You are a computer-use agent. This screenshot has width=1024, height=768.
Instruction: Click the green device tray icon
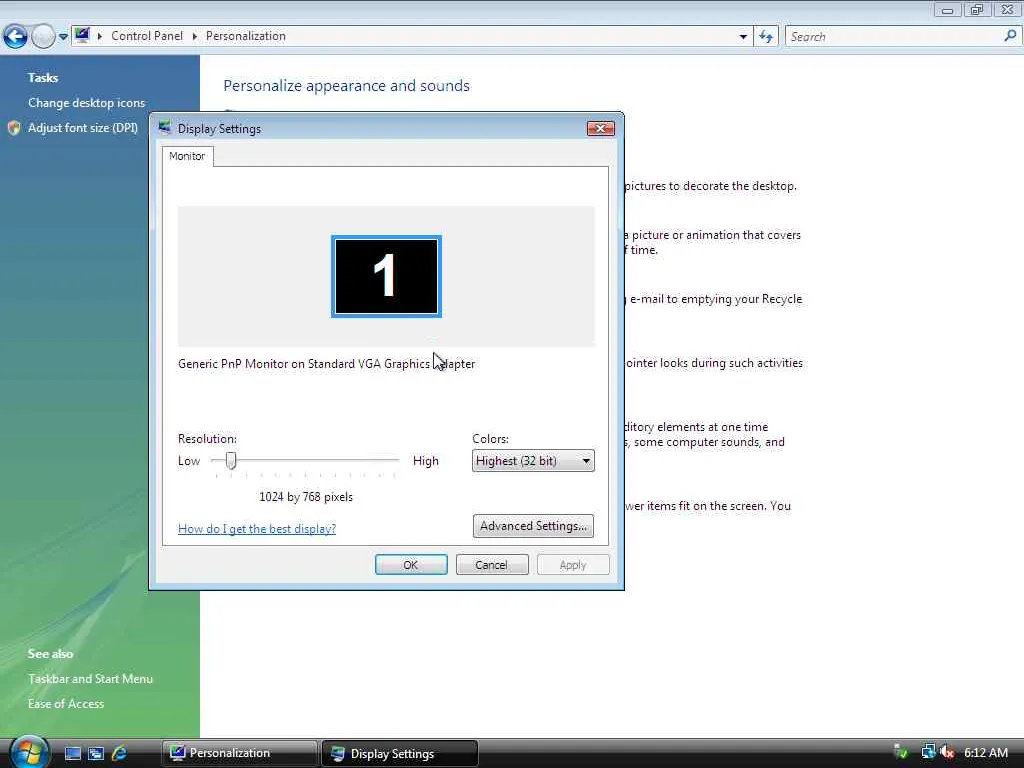[901, 752]
